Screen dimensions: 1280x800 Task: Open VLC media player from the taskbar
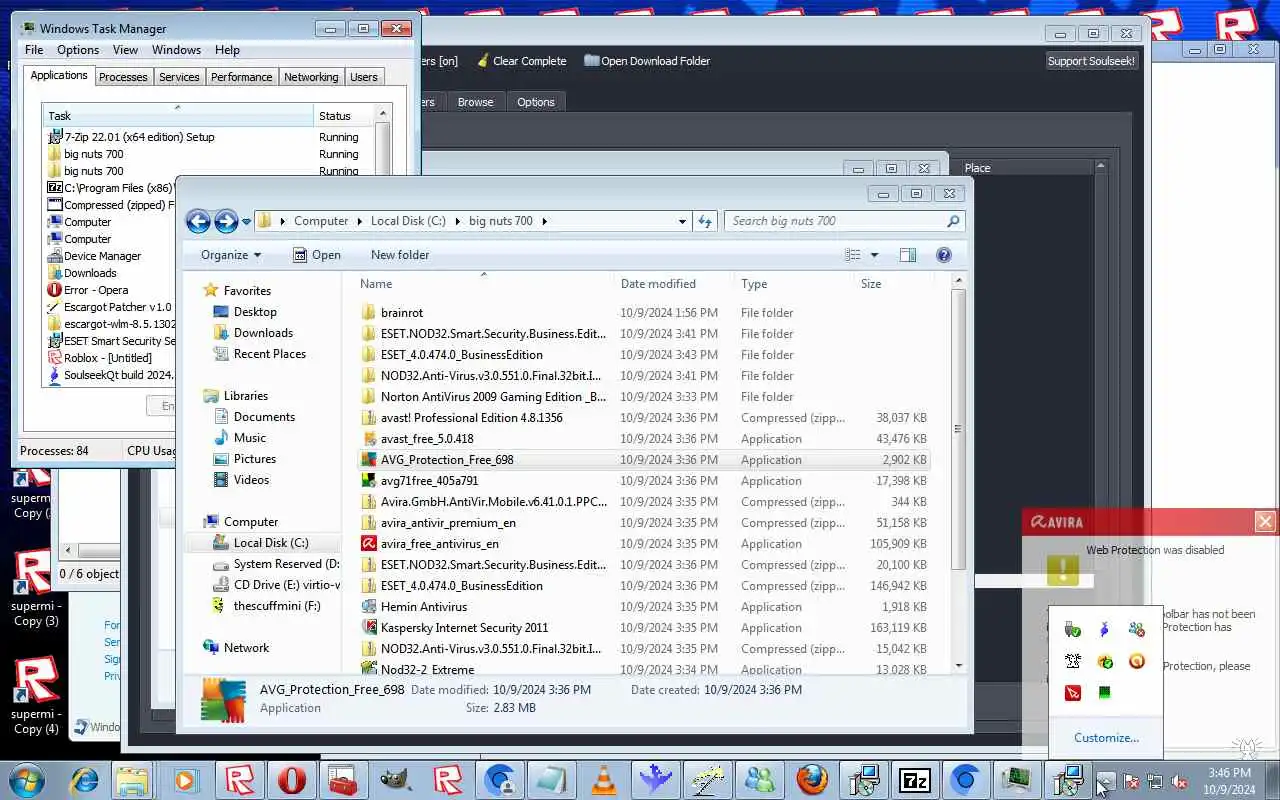pos(603,780)
